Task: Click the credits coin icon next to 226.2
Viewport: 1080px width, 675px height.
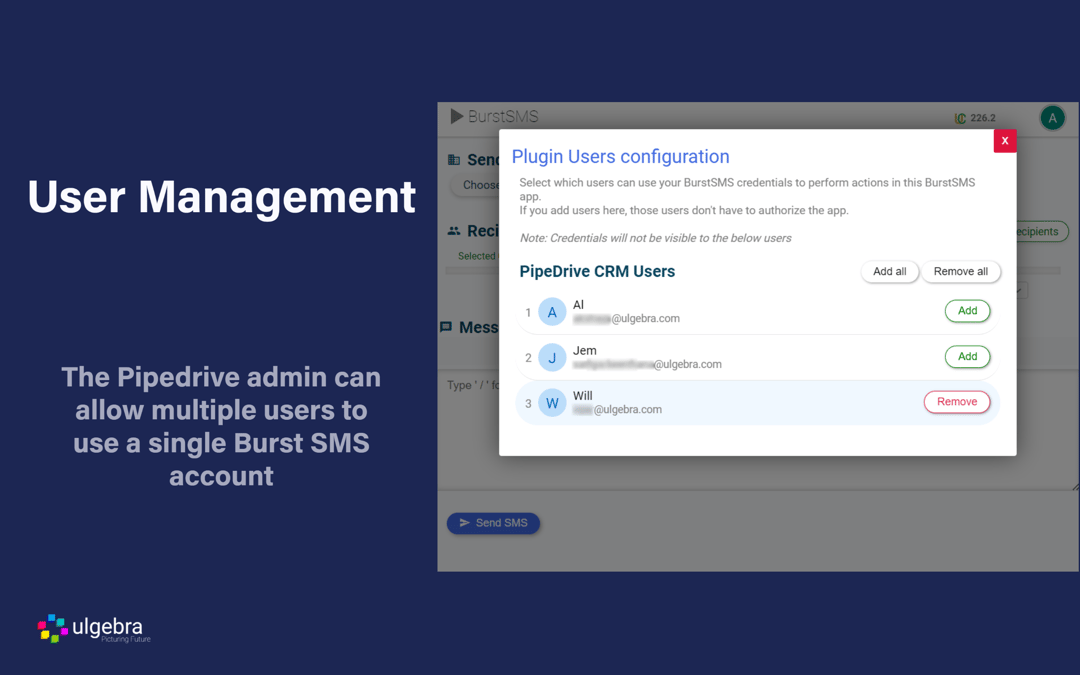Action: tap(962, 117)
